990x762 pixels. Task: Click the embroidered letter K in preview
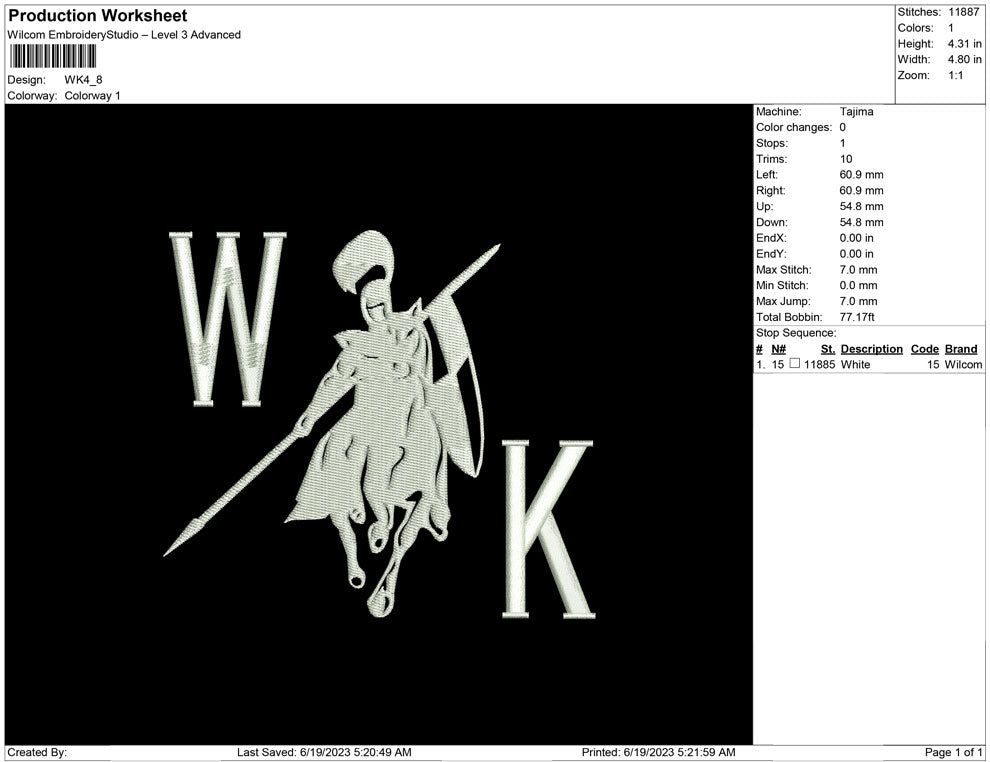pos(546,528)
